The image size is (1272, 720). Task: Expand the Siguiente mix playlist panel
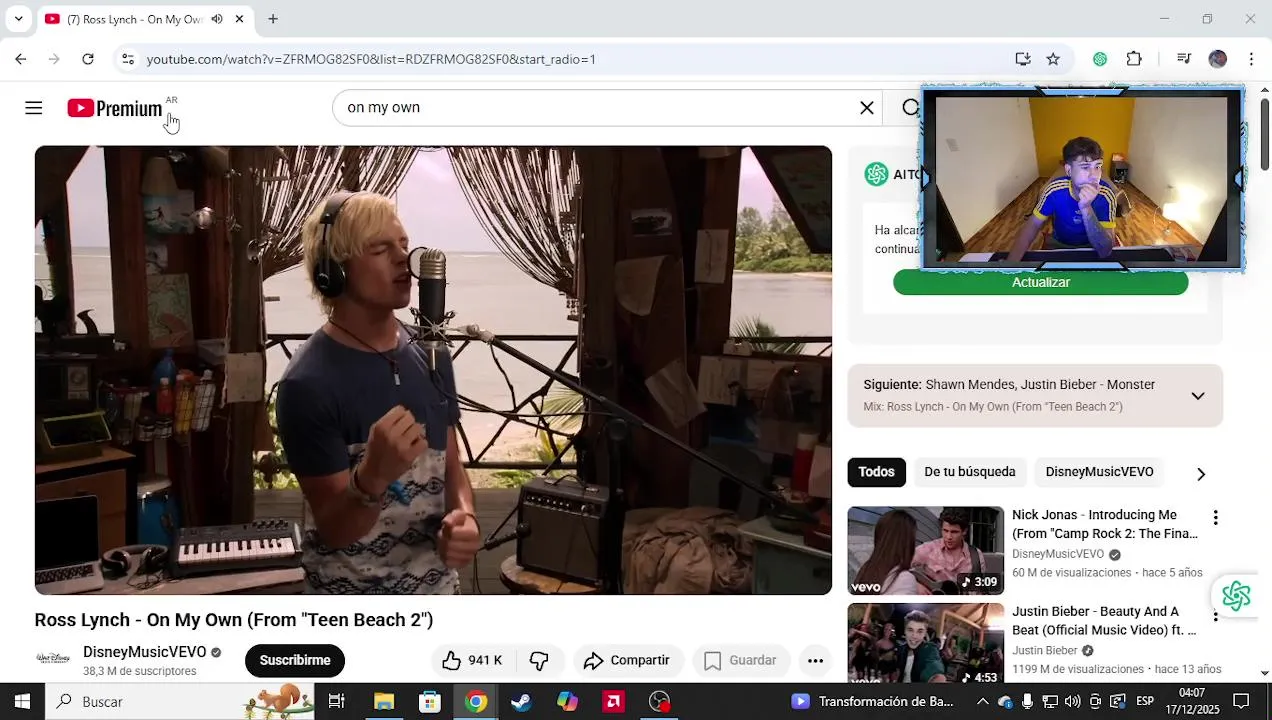coord(1197,396)
